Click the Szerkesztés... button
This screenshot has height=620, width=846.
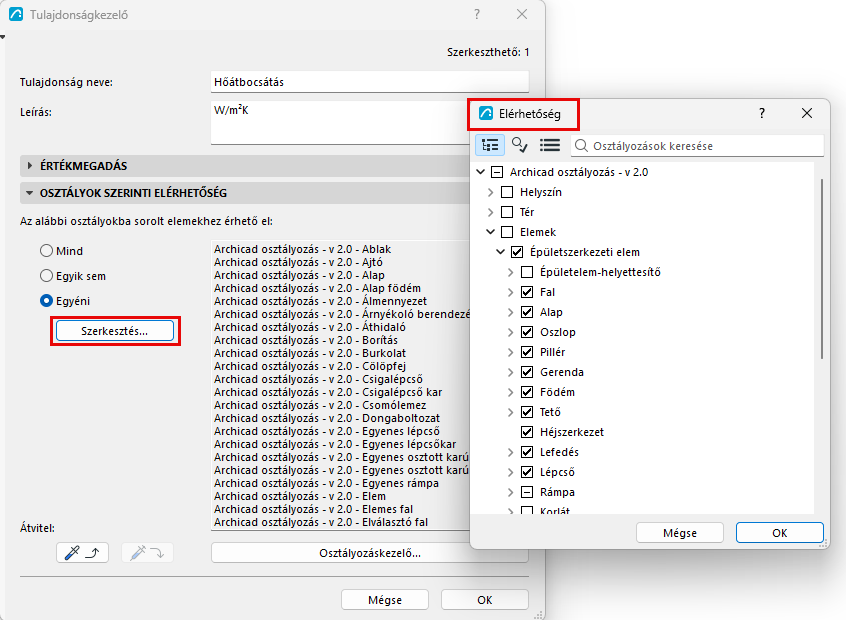coord(115,331)
